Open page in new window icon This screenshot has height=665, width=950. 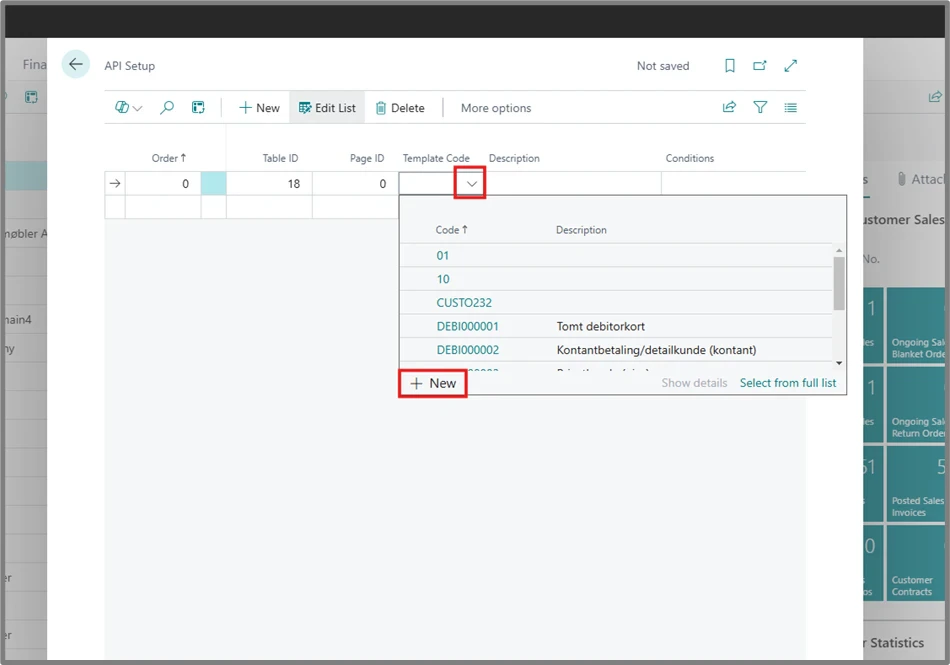(759, 65)
